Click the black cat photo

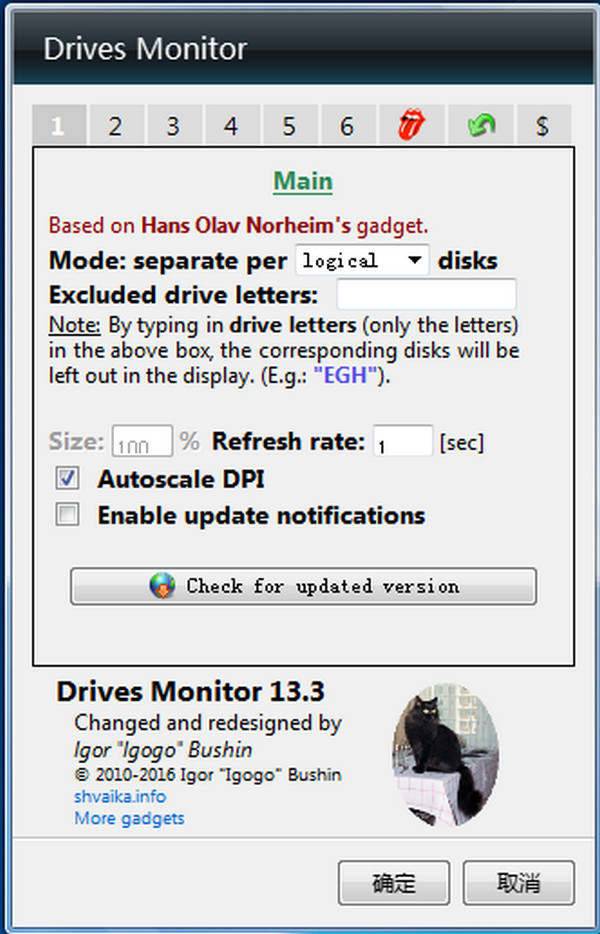[x=446, y=755]
